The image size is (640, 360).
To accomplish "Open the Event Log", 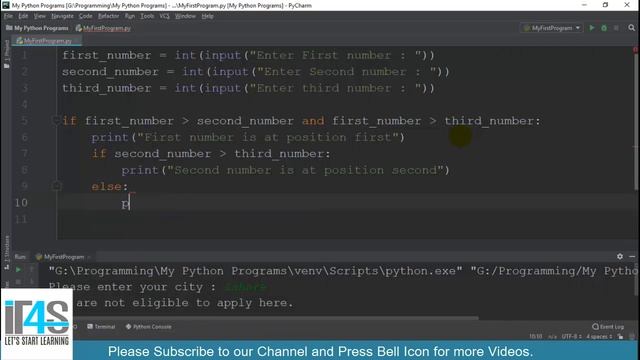I will (x=608, y=327).
